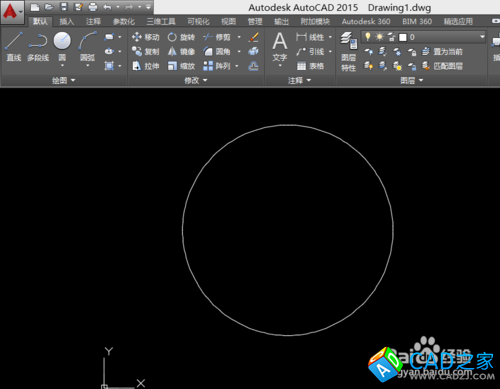Expand the layer name dropdown list
The width and height of the screenshot is (500, 389).
tap(482, 37)
